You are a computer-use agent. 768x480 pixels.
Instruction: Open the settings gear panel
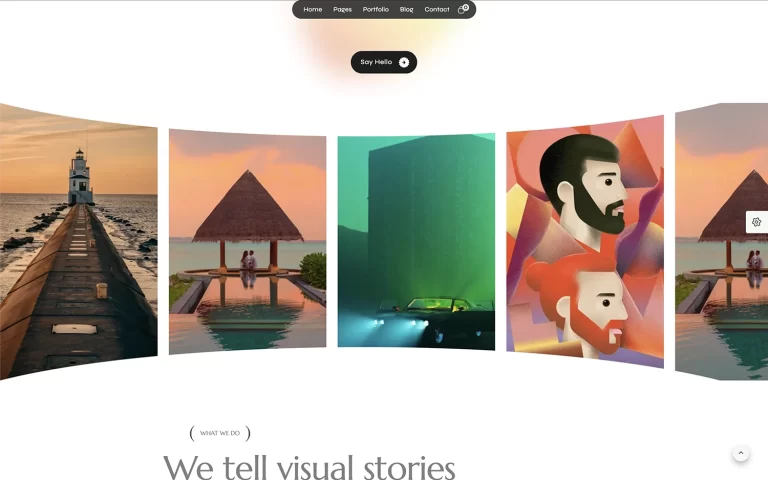click(756, 222)
